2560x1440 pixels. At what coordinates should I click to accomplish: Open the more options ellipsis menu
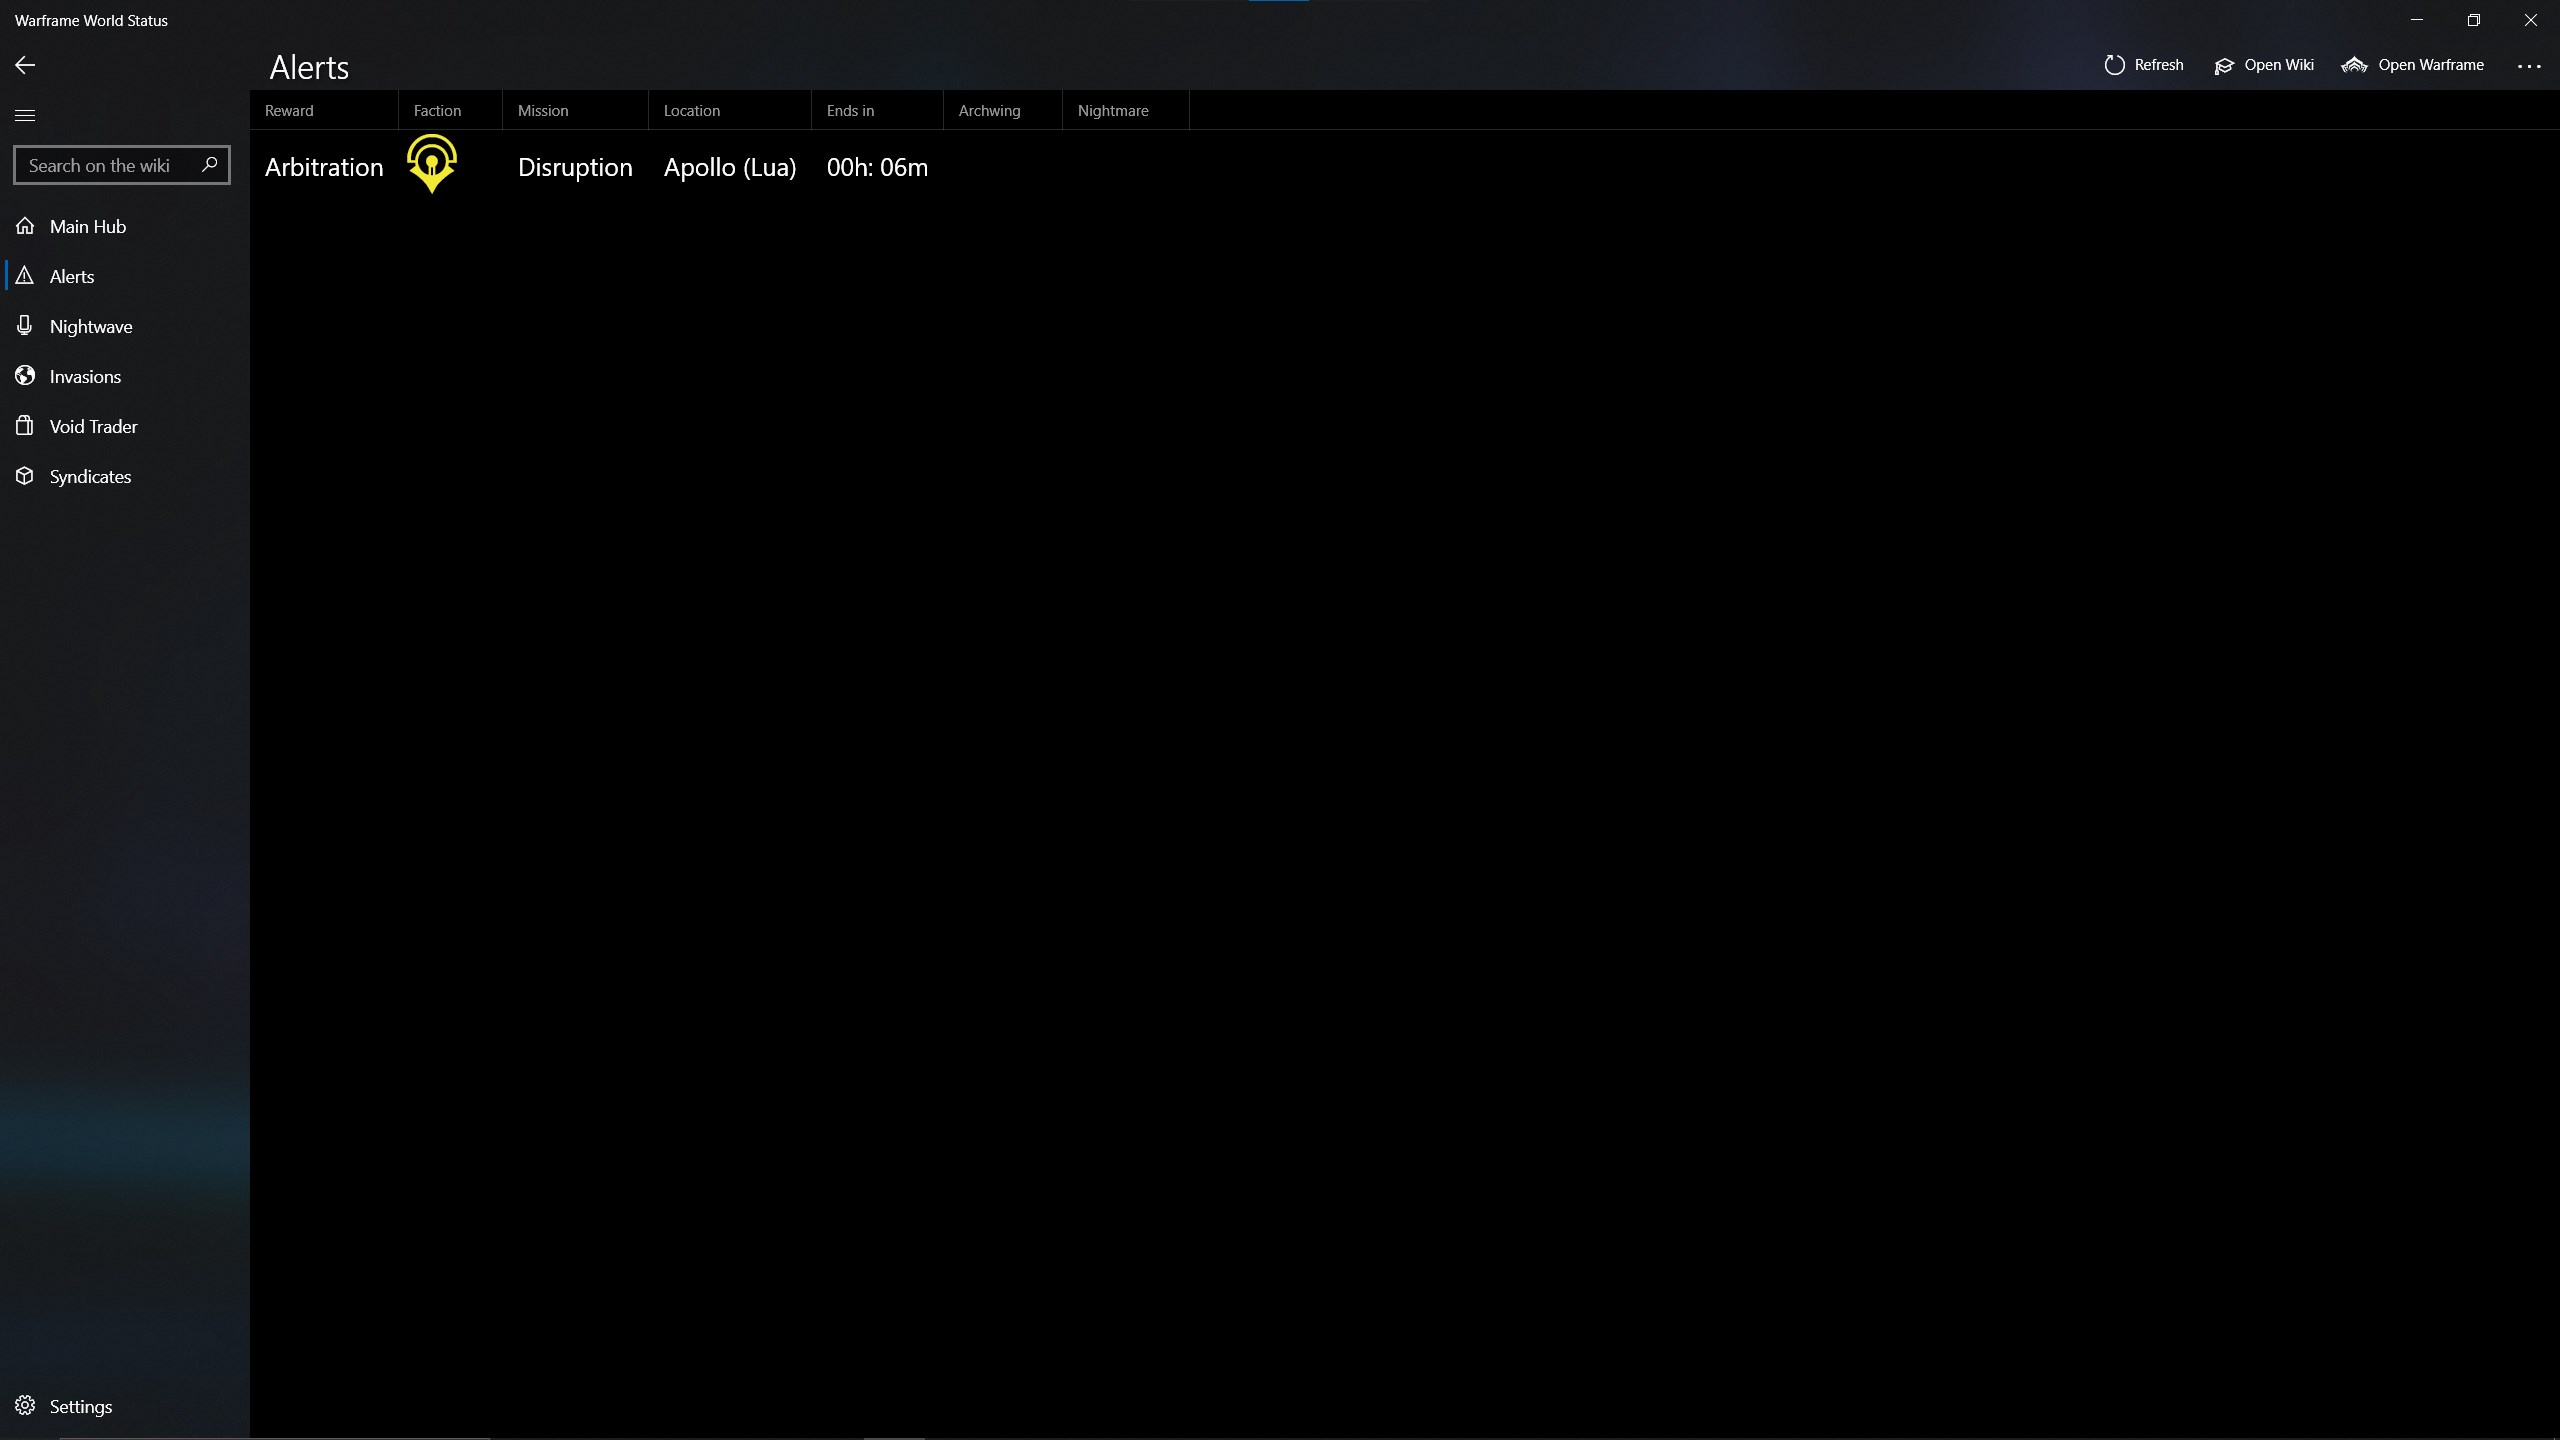click(2529, 64)
